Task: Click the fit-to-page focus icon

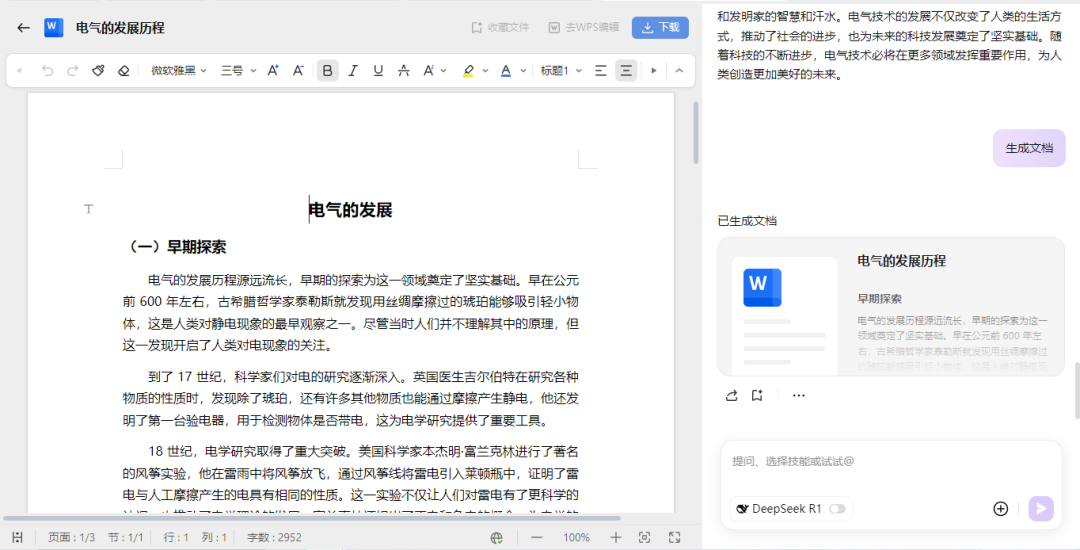Action: 644,538
